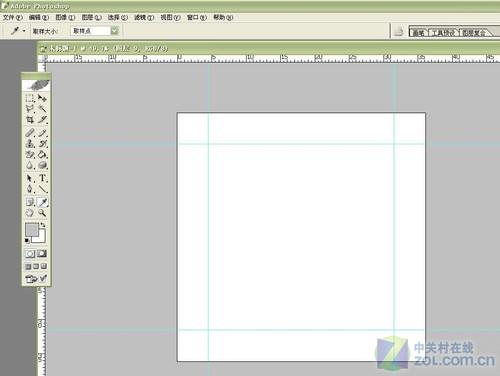This screenshot has width=500, height=376.
Task: Select the Zoom magnifier tool
Action: coord(42,213)
